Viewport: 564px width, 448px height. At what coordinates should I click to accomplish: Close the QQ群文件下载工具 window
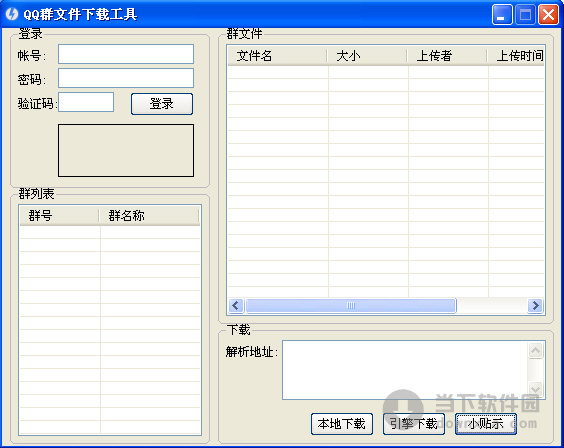coord(548,15)
